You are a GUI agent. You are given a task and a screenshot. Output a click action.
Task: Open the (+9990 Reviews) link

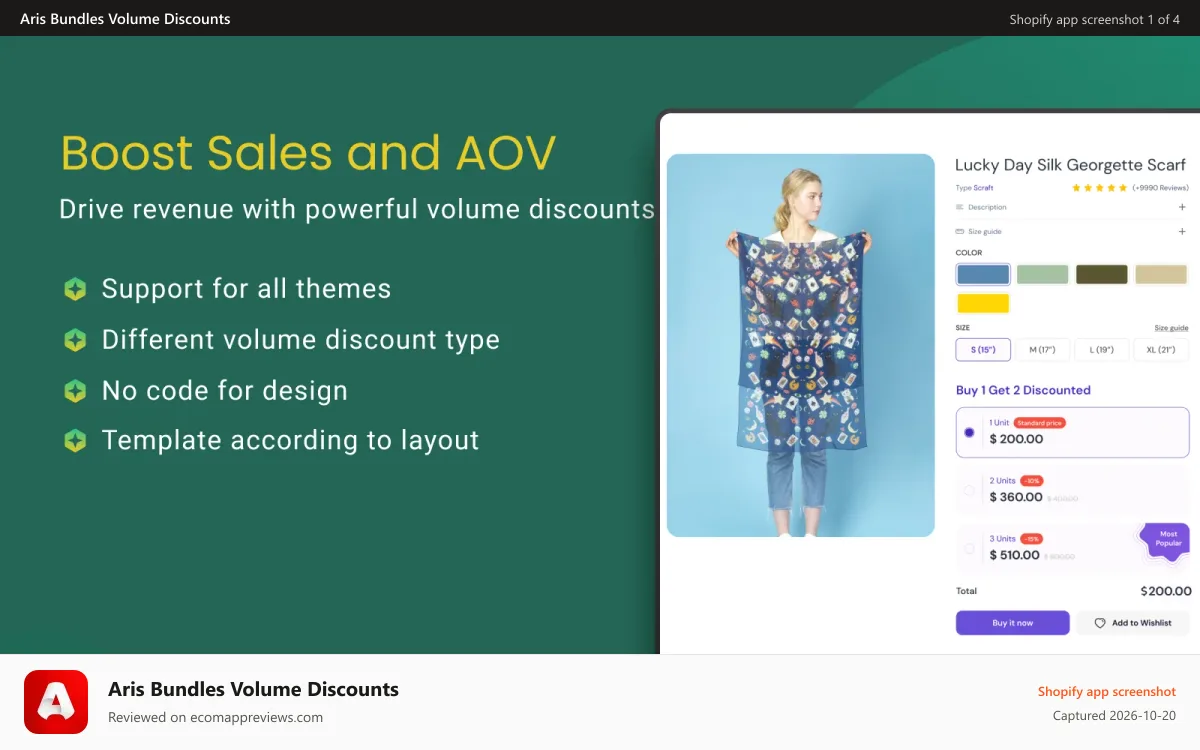click(x=1160, y=188)
